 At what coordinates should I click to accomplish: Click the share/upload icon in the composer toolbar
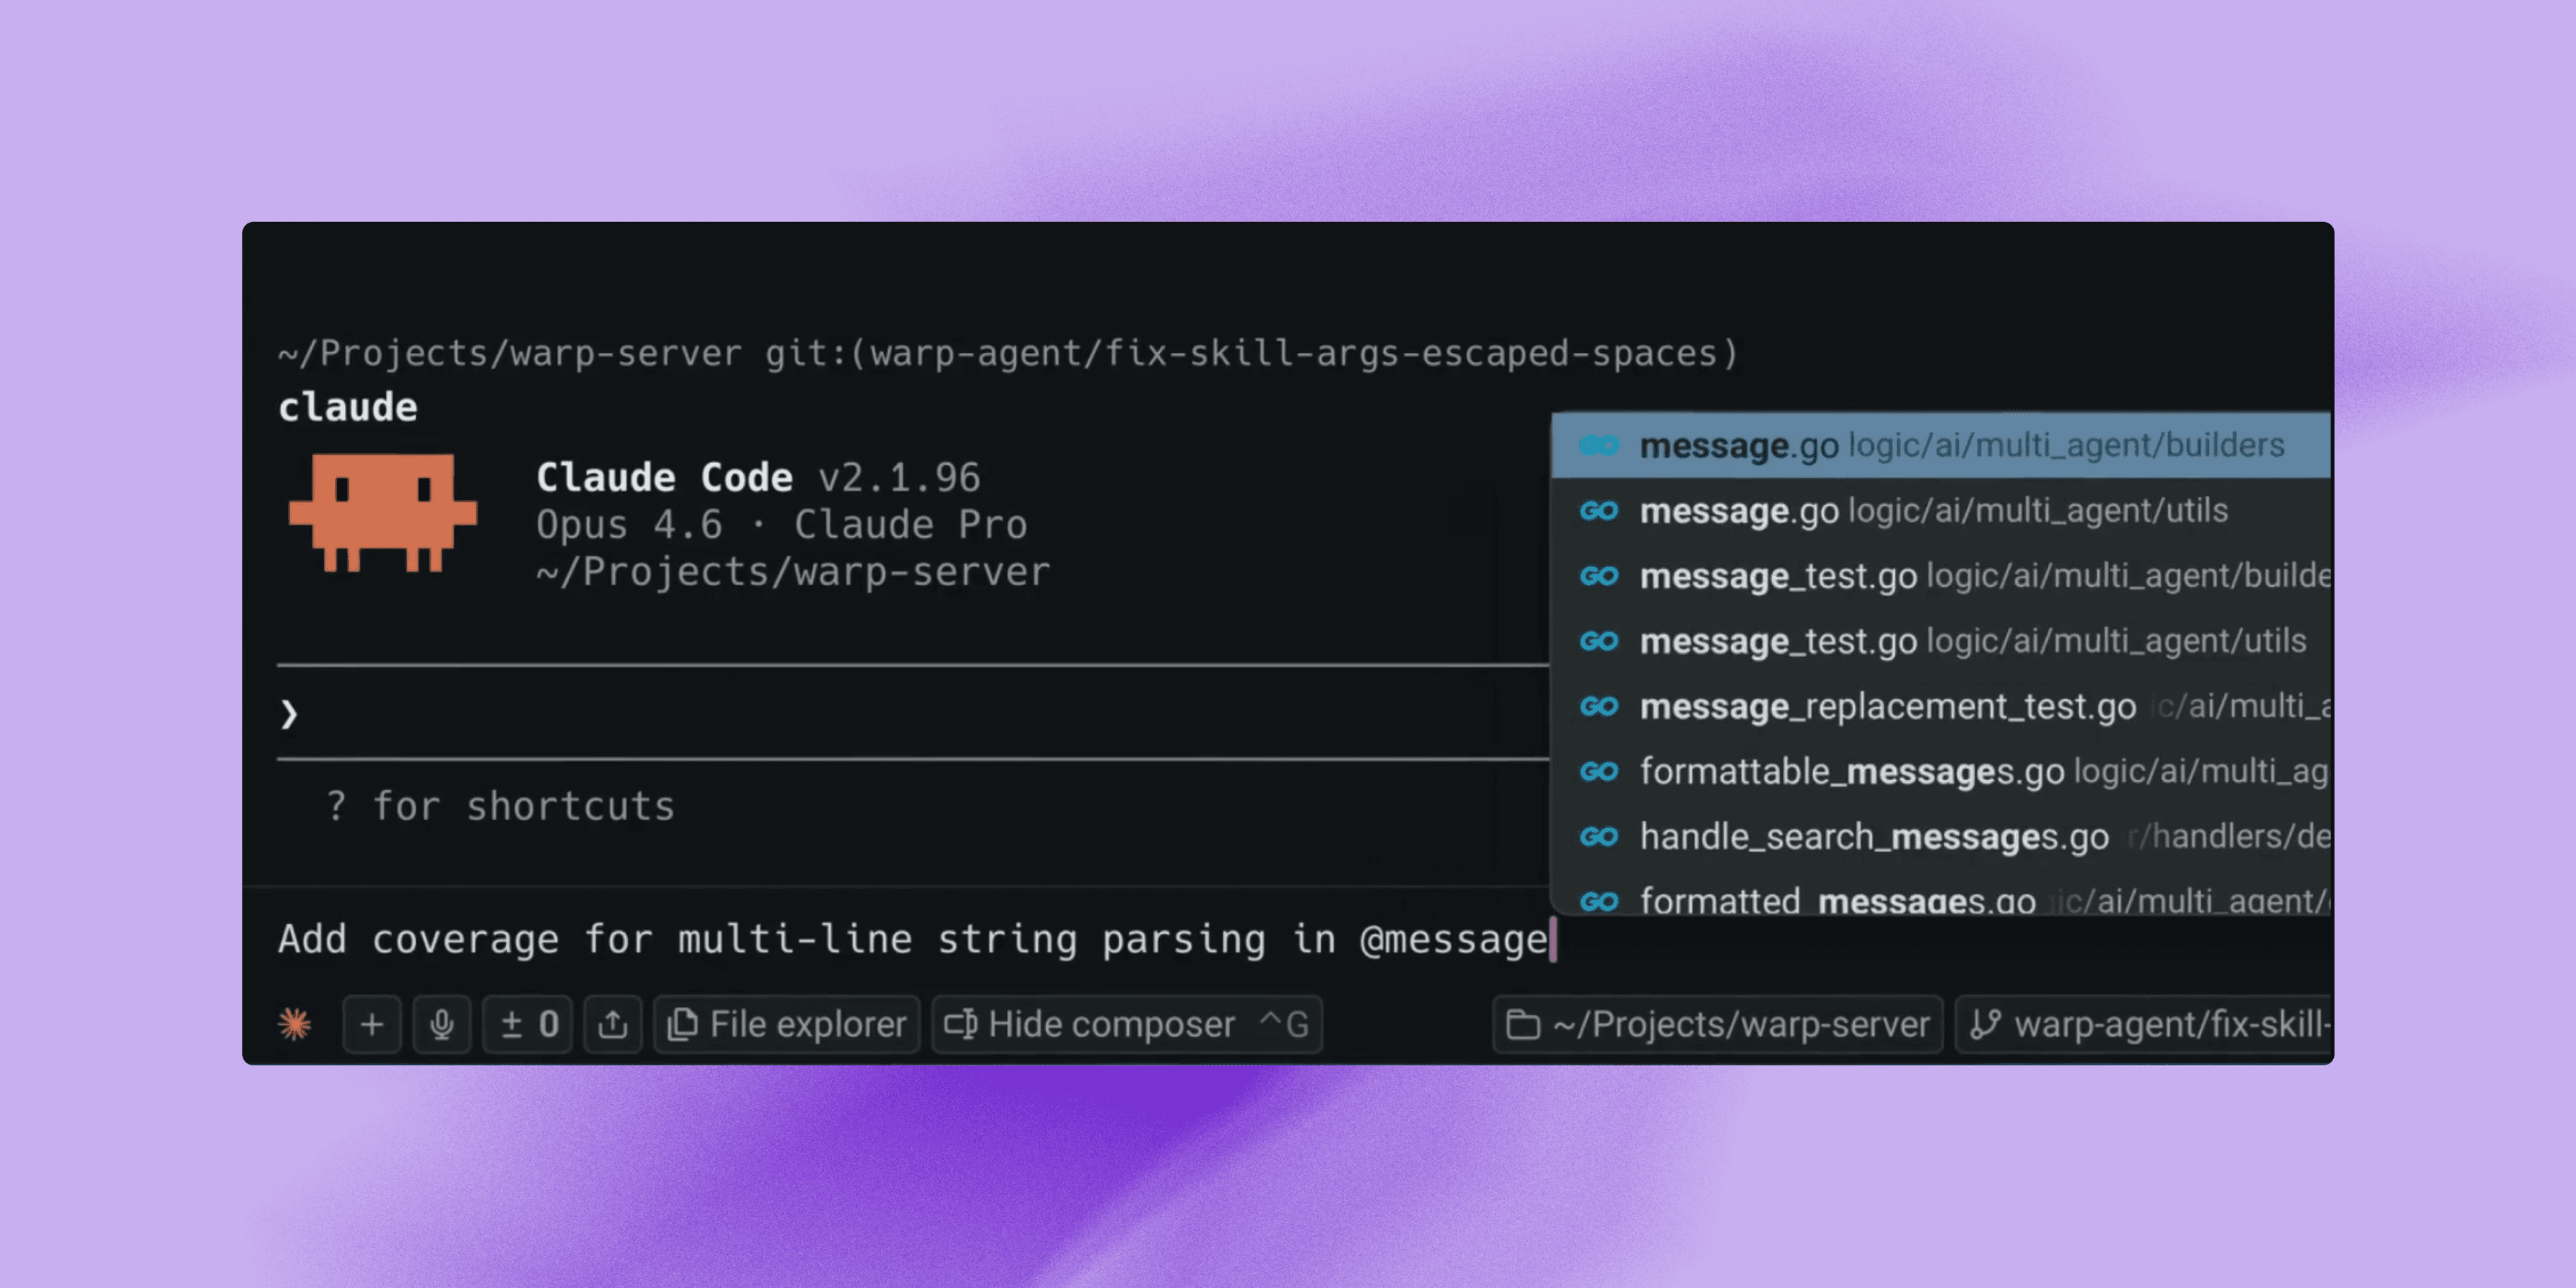(x=613, y=1024)
